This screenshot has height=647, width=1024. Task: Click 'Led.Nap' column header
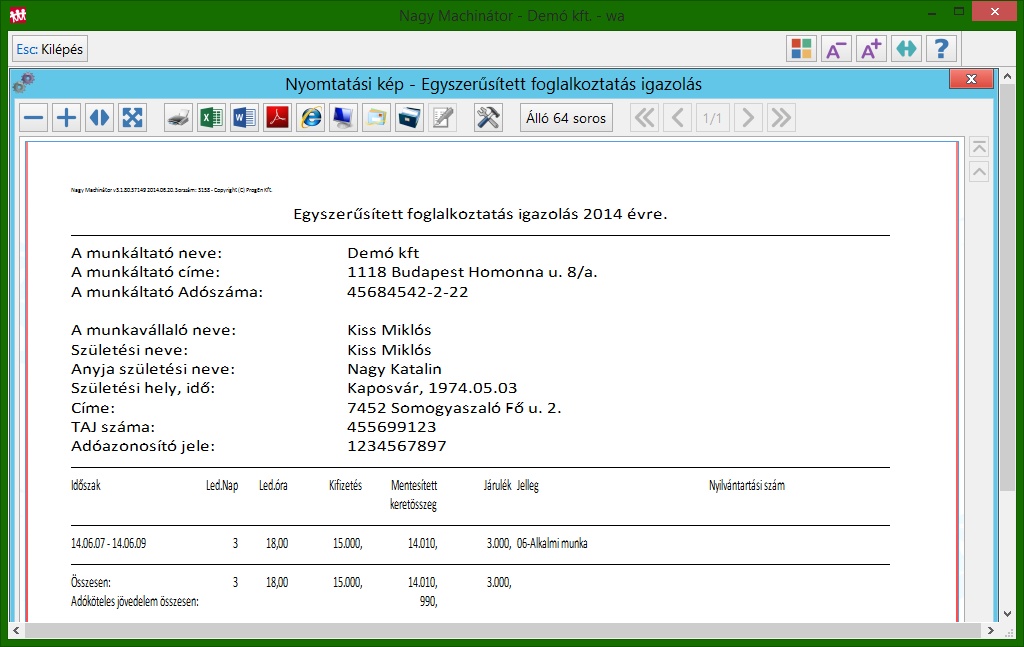[x=222, y=486]
